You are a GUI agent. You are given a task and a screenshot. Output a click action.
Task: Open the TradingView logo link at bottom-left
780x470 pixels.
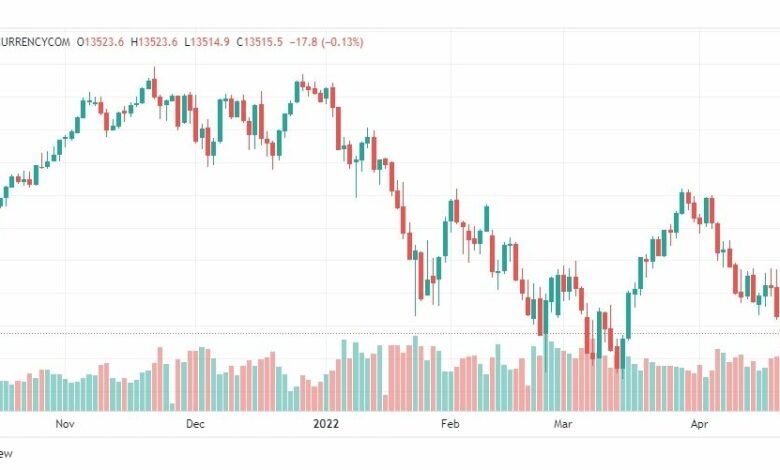point(6,453)
